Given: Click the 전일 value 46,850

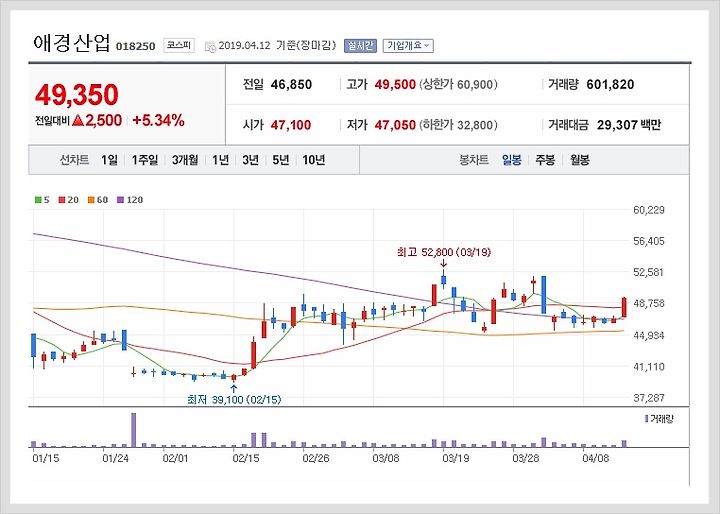Looking at the screenshot, I should tap(291, 85).
